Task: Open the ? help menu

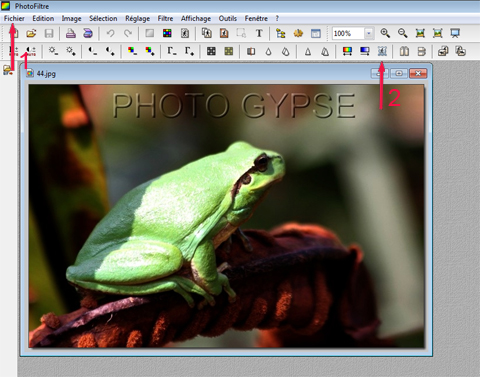Action: [277, 18]
